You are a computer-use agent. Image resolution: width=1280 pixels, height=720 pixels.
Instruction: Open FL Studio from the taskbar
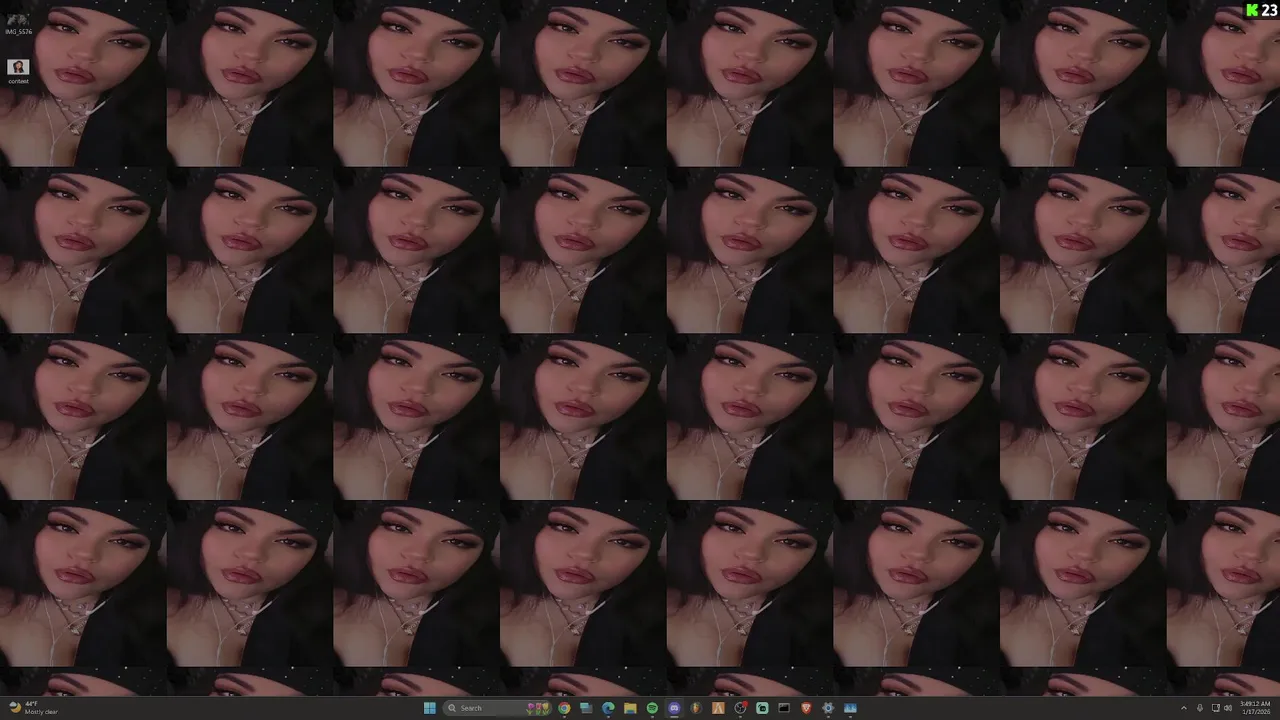pyautogui.click(x=696, y=708)
